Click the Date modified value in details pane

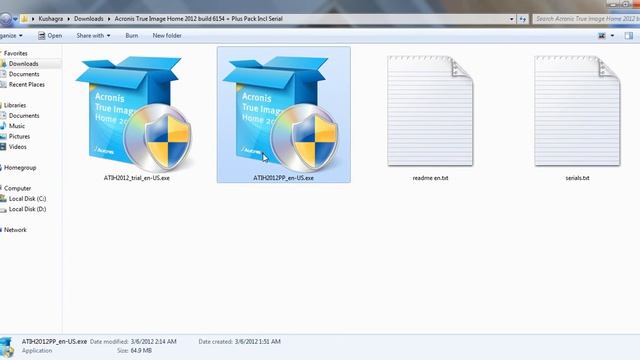click(153, 342)
